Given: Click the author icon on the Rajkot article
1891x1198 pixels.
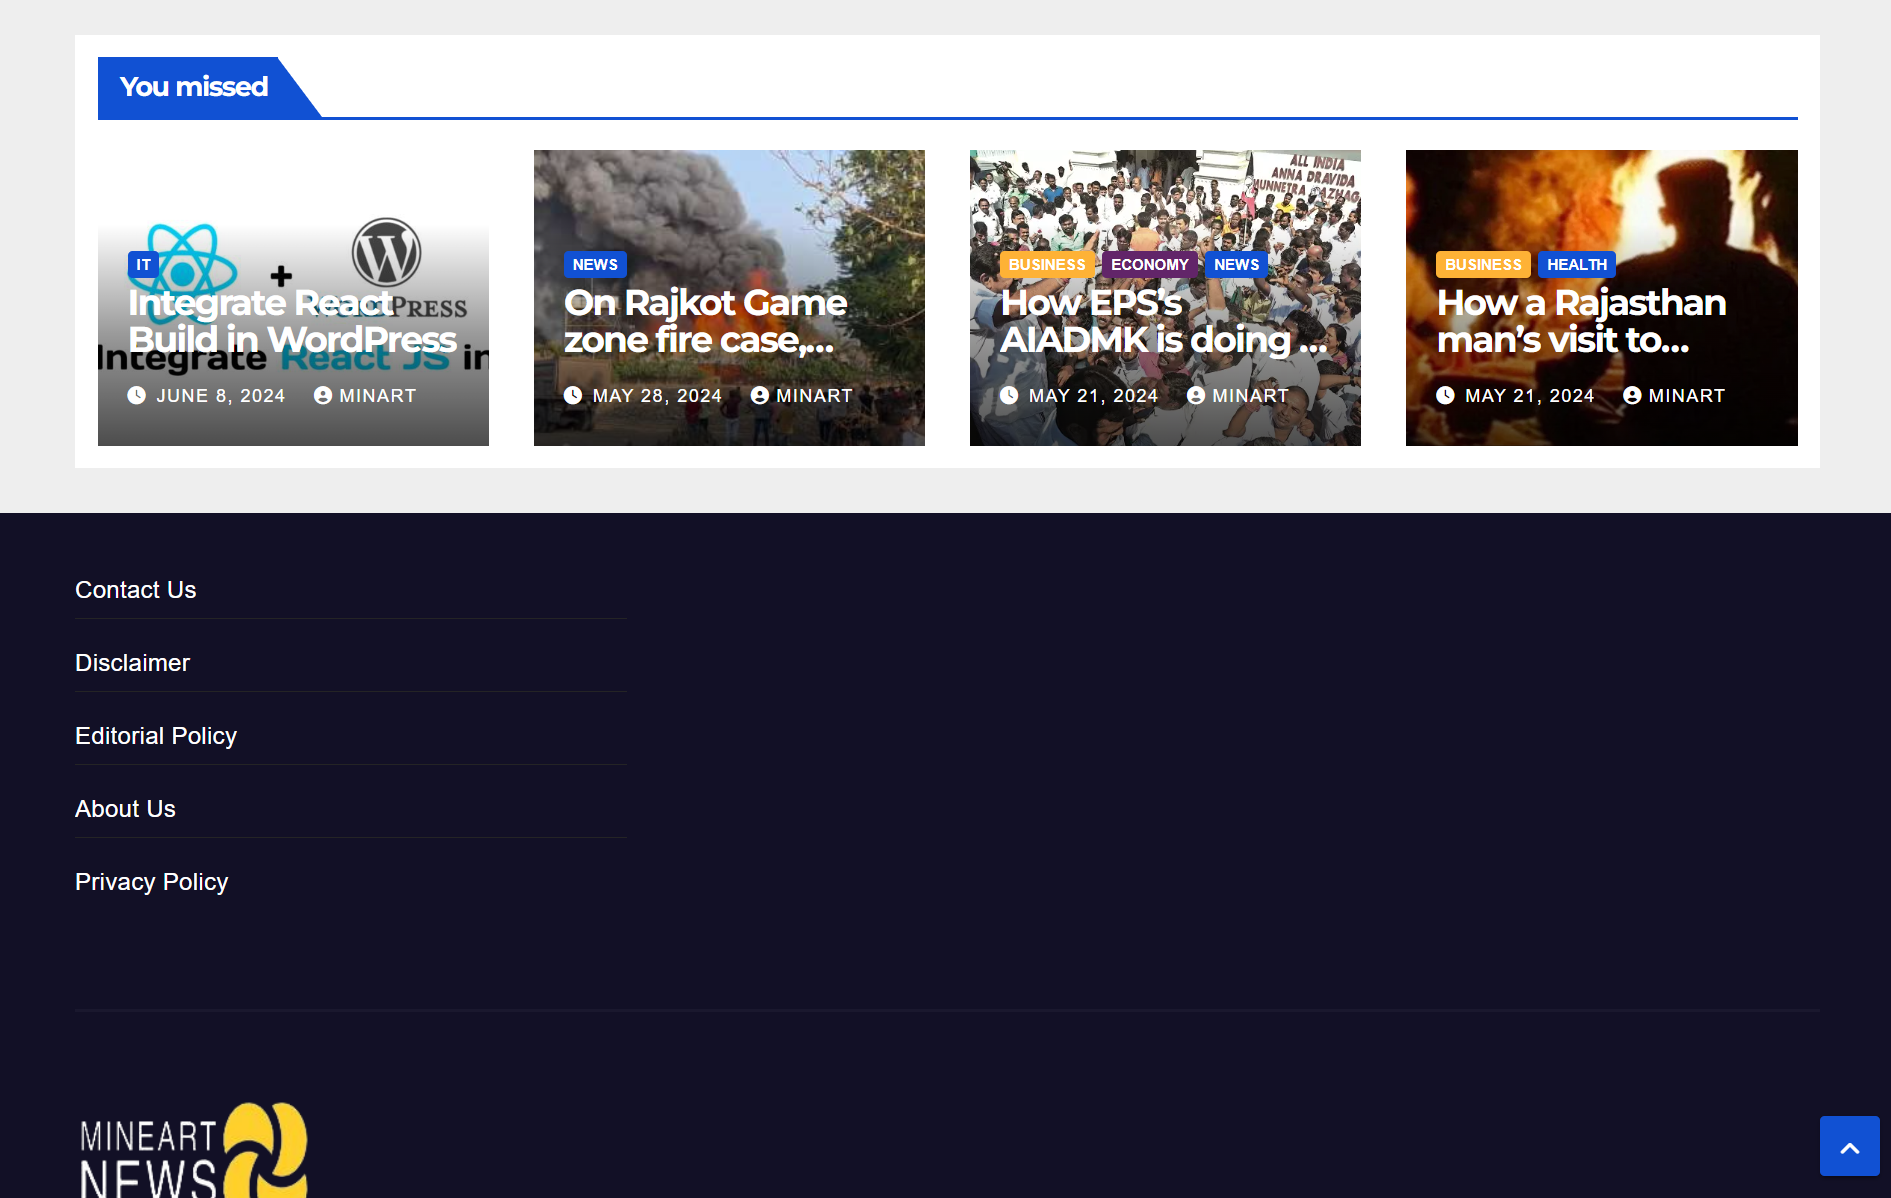Looking at the screenshot, I should point(760,396).
